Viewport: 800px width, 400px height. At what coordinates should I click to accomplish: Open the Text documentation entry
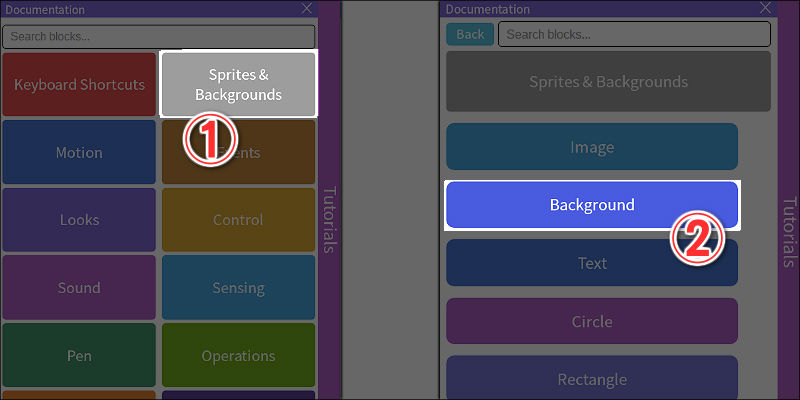pos(592,263)
